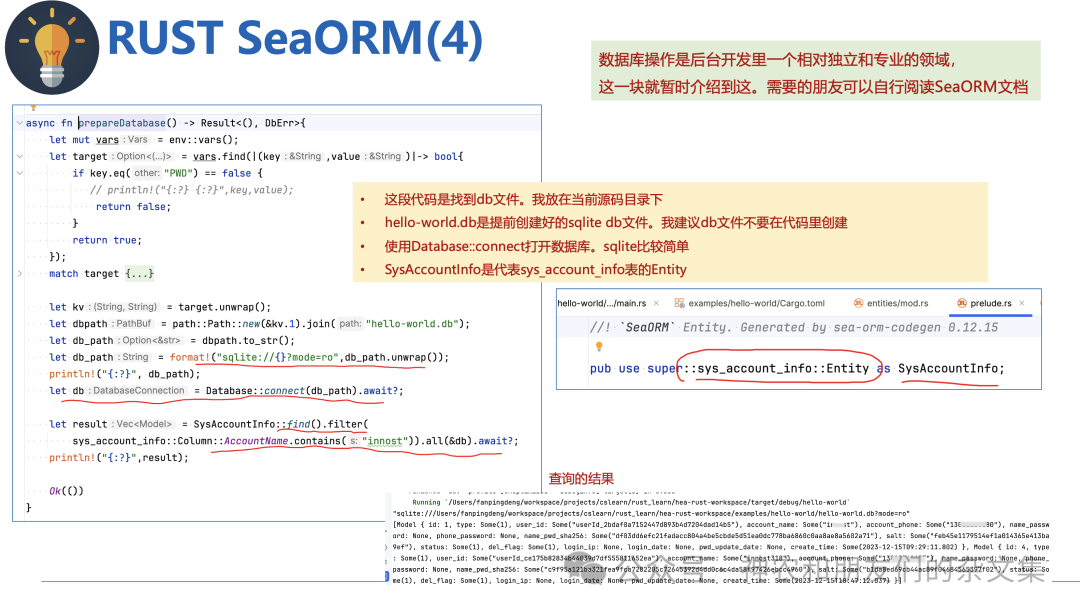Collapse the 'let target' closure fold arrow
1080x613 pixels.
click(19, 156)
